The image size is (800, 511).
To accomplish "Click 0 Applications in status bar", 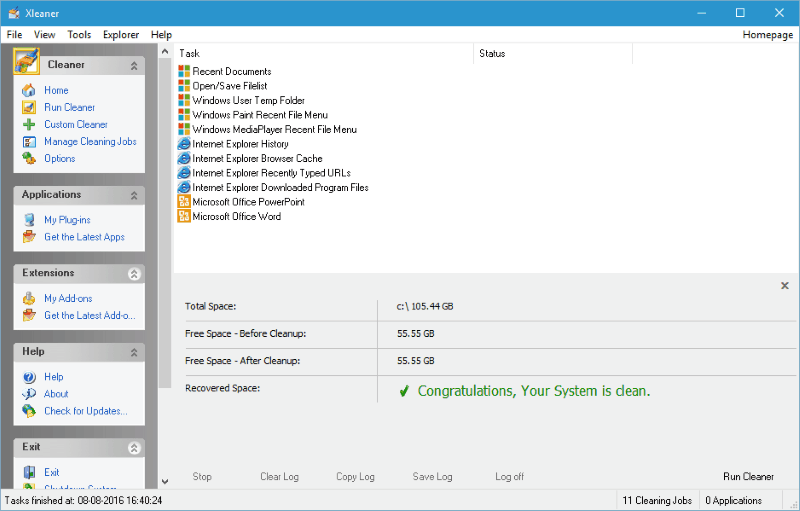I will click(x=734, y=500).
